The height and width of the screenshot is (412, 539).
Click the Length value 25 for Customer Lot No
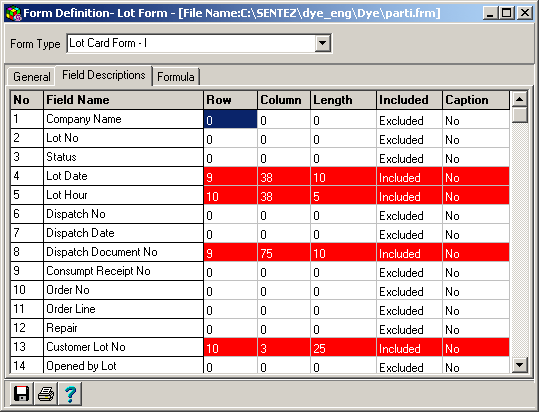343,347
